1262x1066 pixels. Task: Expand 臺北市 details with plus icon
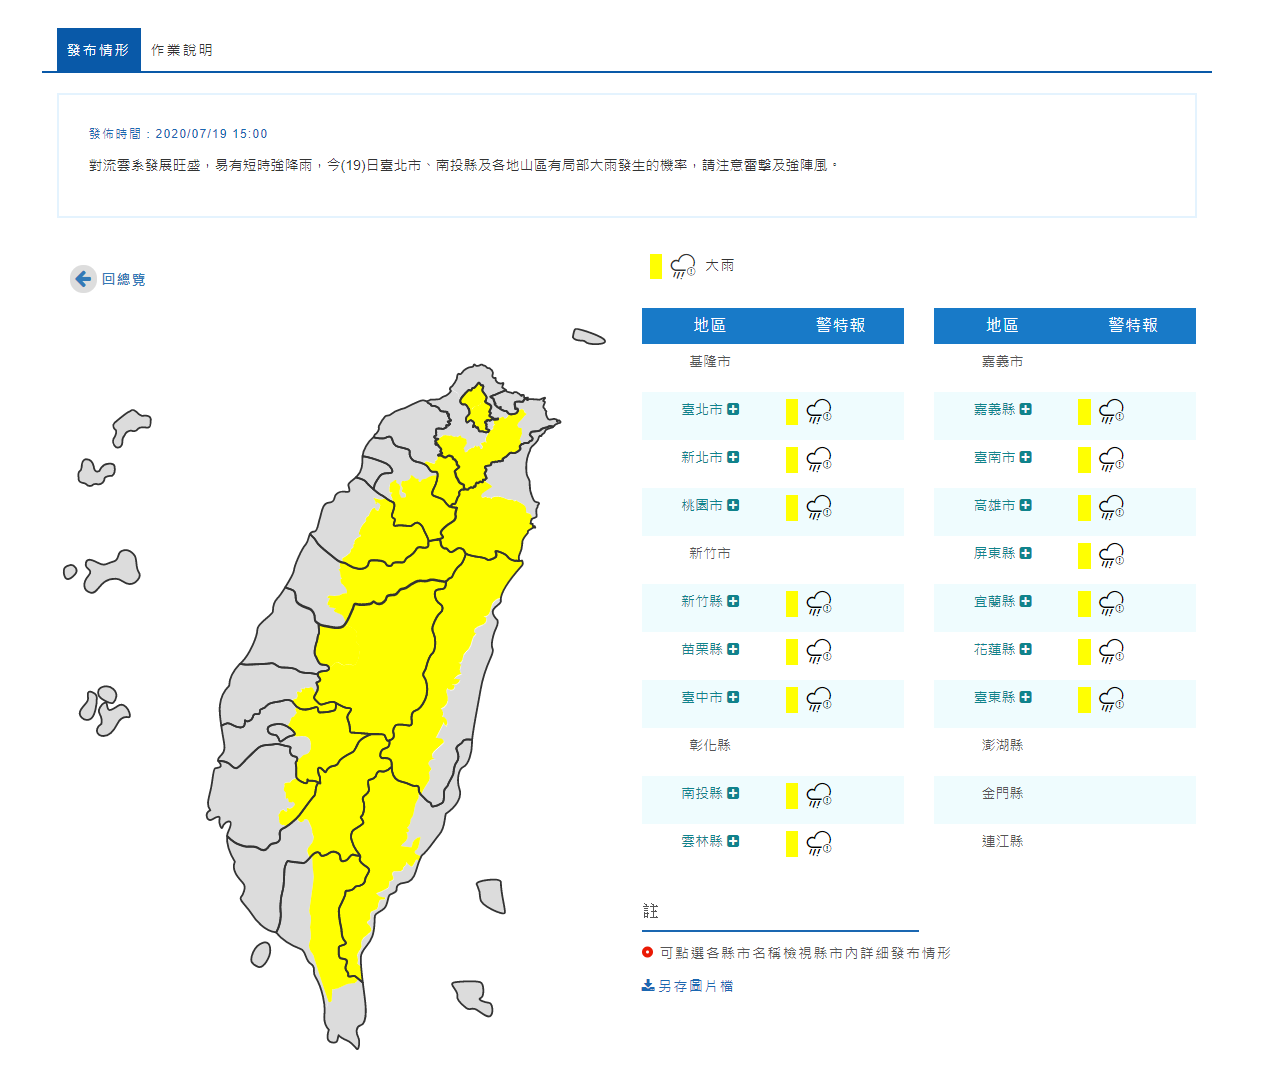(733, 409)
